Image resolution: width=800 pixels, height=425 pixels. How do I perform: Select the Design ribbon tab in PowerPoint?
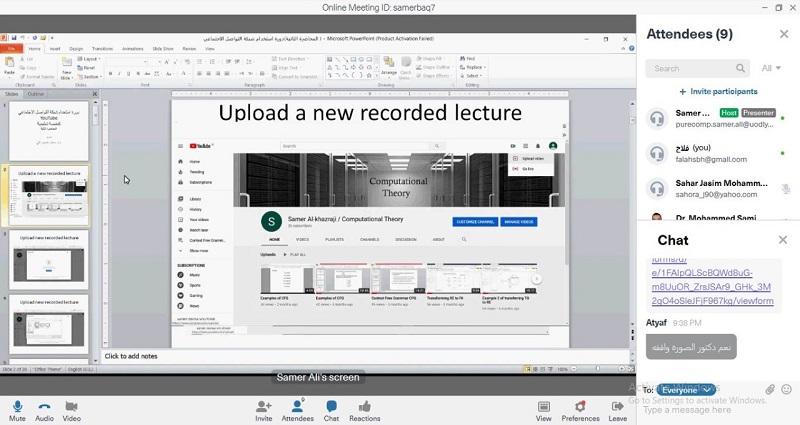76,48
